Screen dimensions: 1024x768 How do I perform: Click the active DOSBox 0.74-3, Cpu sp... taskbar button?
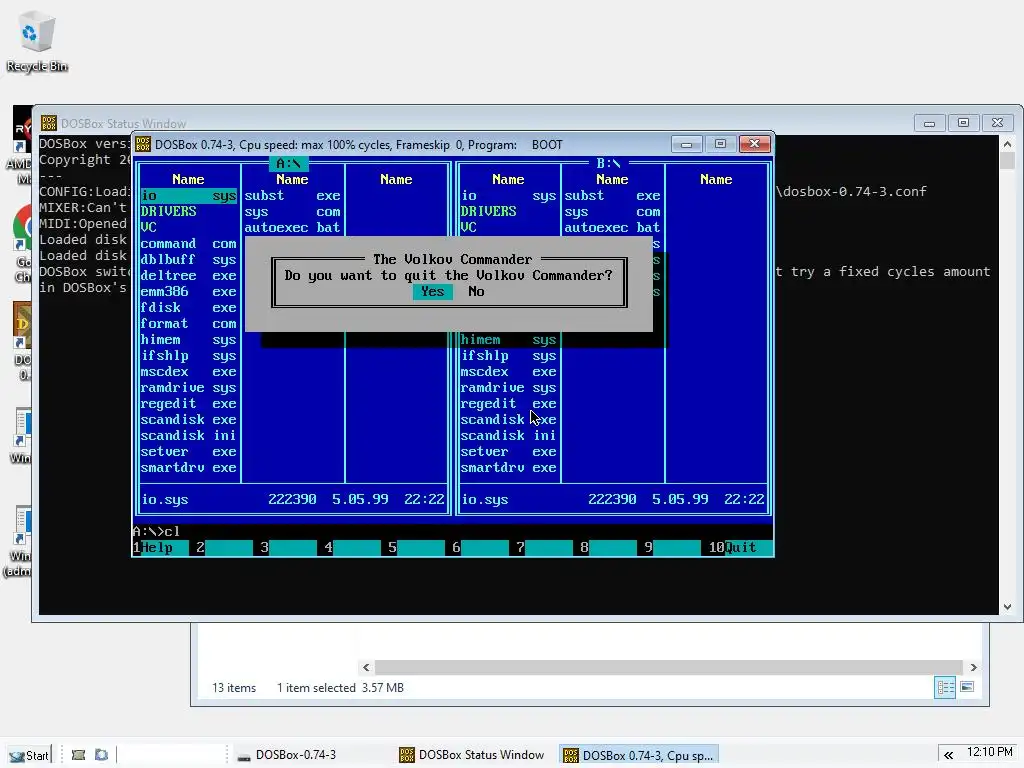639,755
